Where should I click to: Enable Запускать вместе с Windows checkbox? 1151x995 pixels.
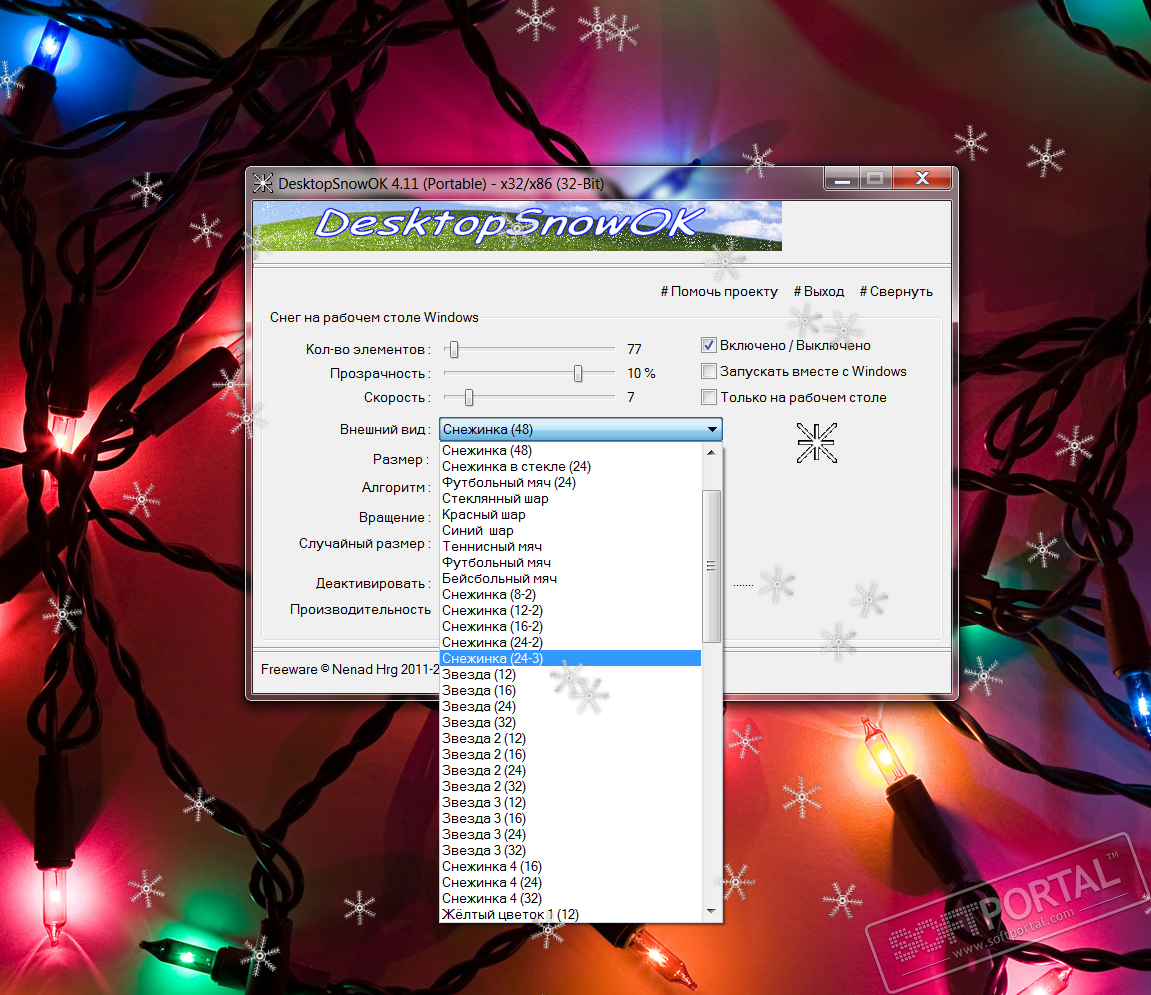click(x=708, y=371)
